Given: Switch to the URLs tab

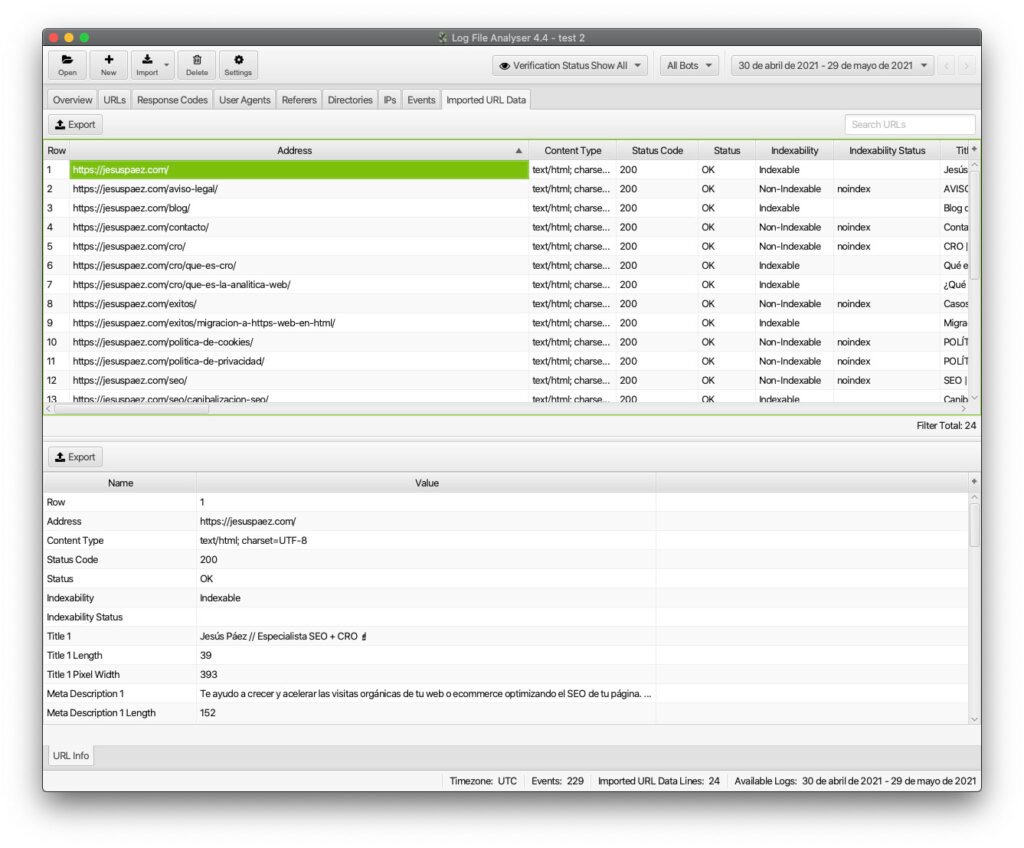Looking at the screenshot, I should pos(114,100).
